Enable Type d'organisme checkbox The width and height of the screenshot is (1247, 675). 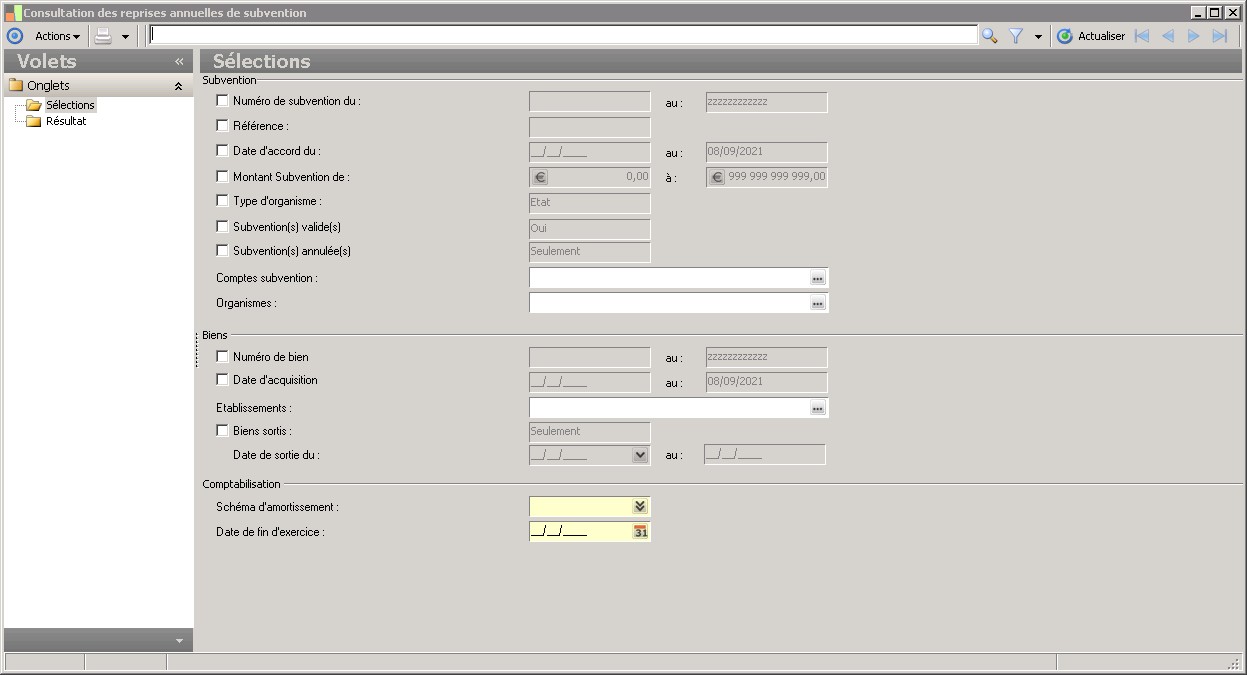point(222,201)
